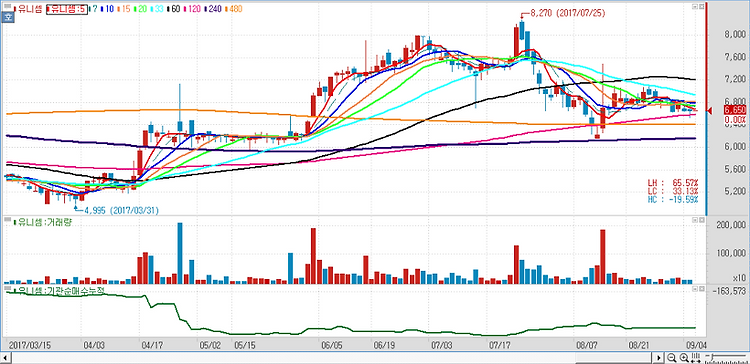This screenshot has height=364, width=750.
Task: Click the HC : -19.59% statistic
Action: [673, 199]
